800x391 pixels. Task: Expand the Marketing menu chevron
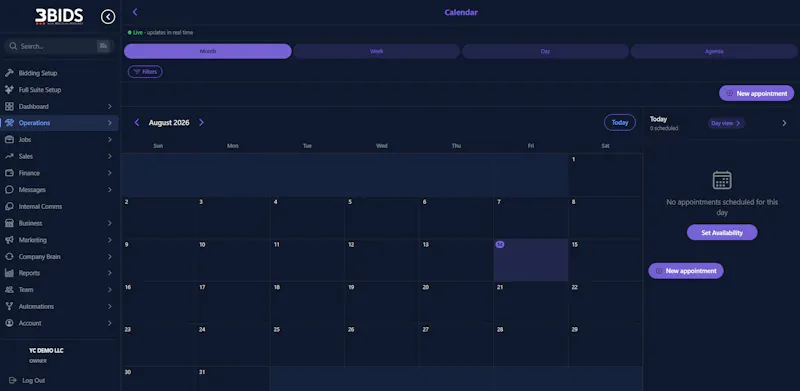110,240
